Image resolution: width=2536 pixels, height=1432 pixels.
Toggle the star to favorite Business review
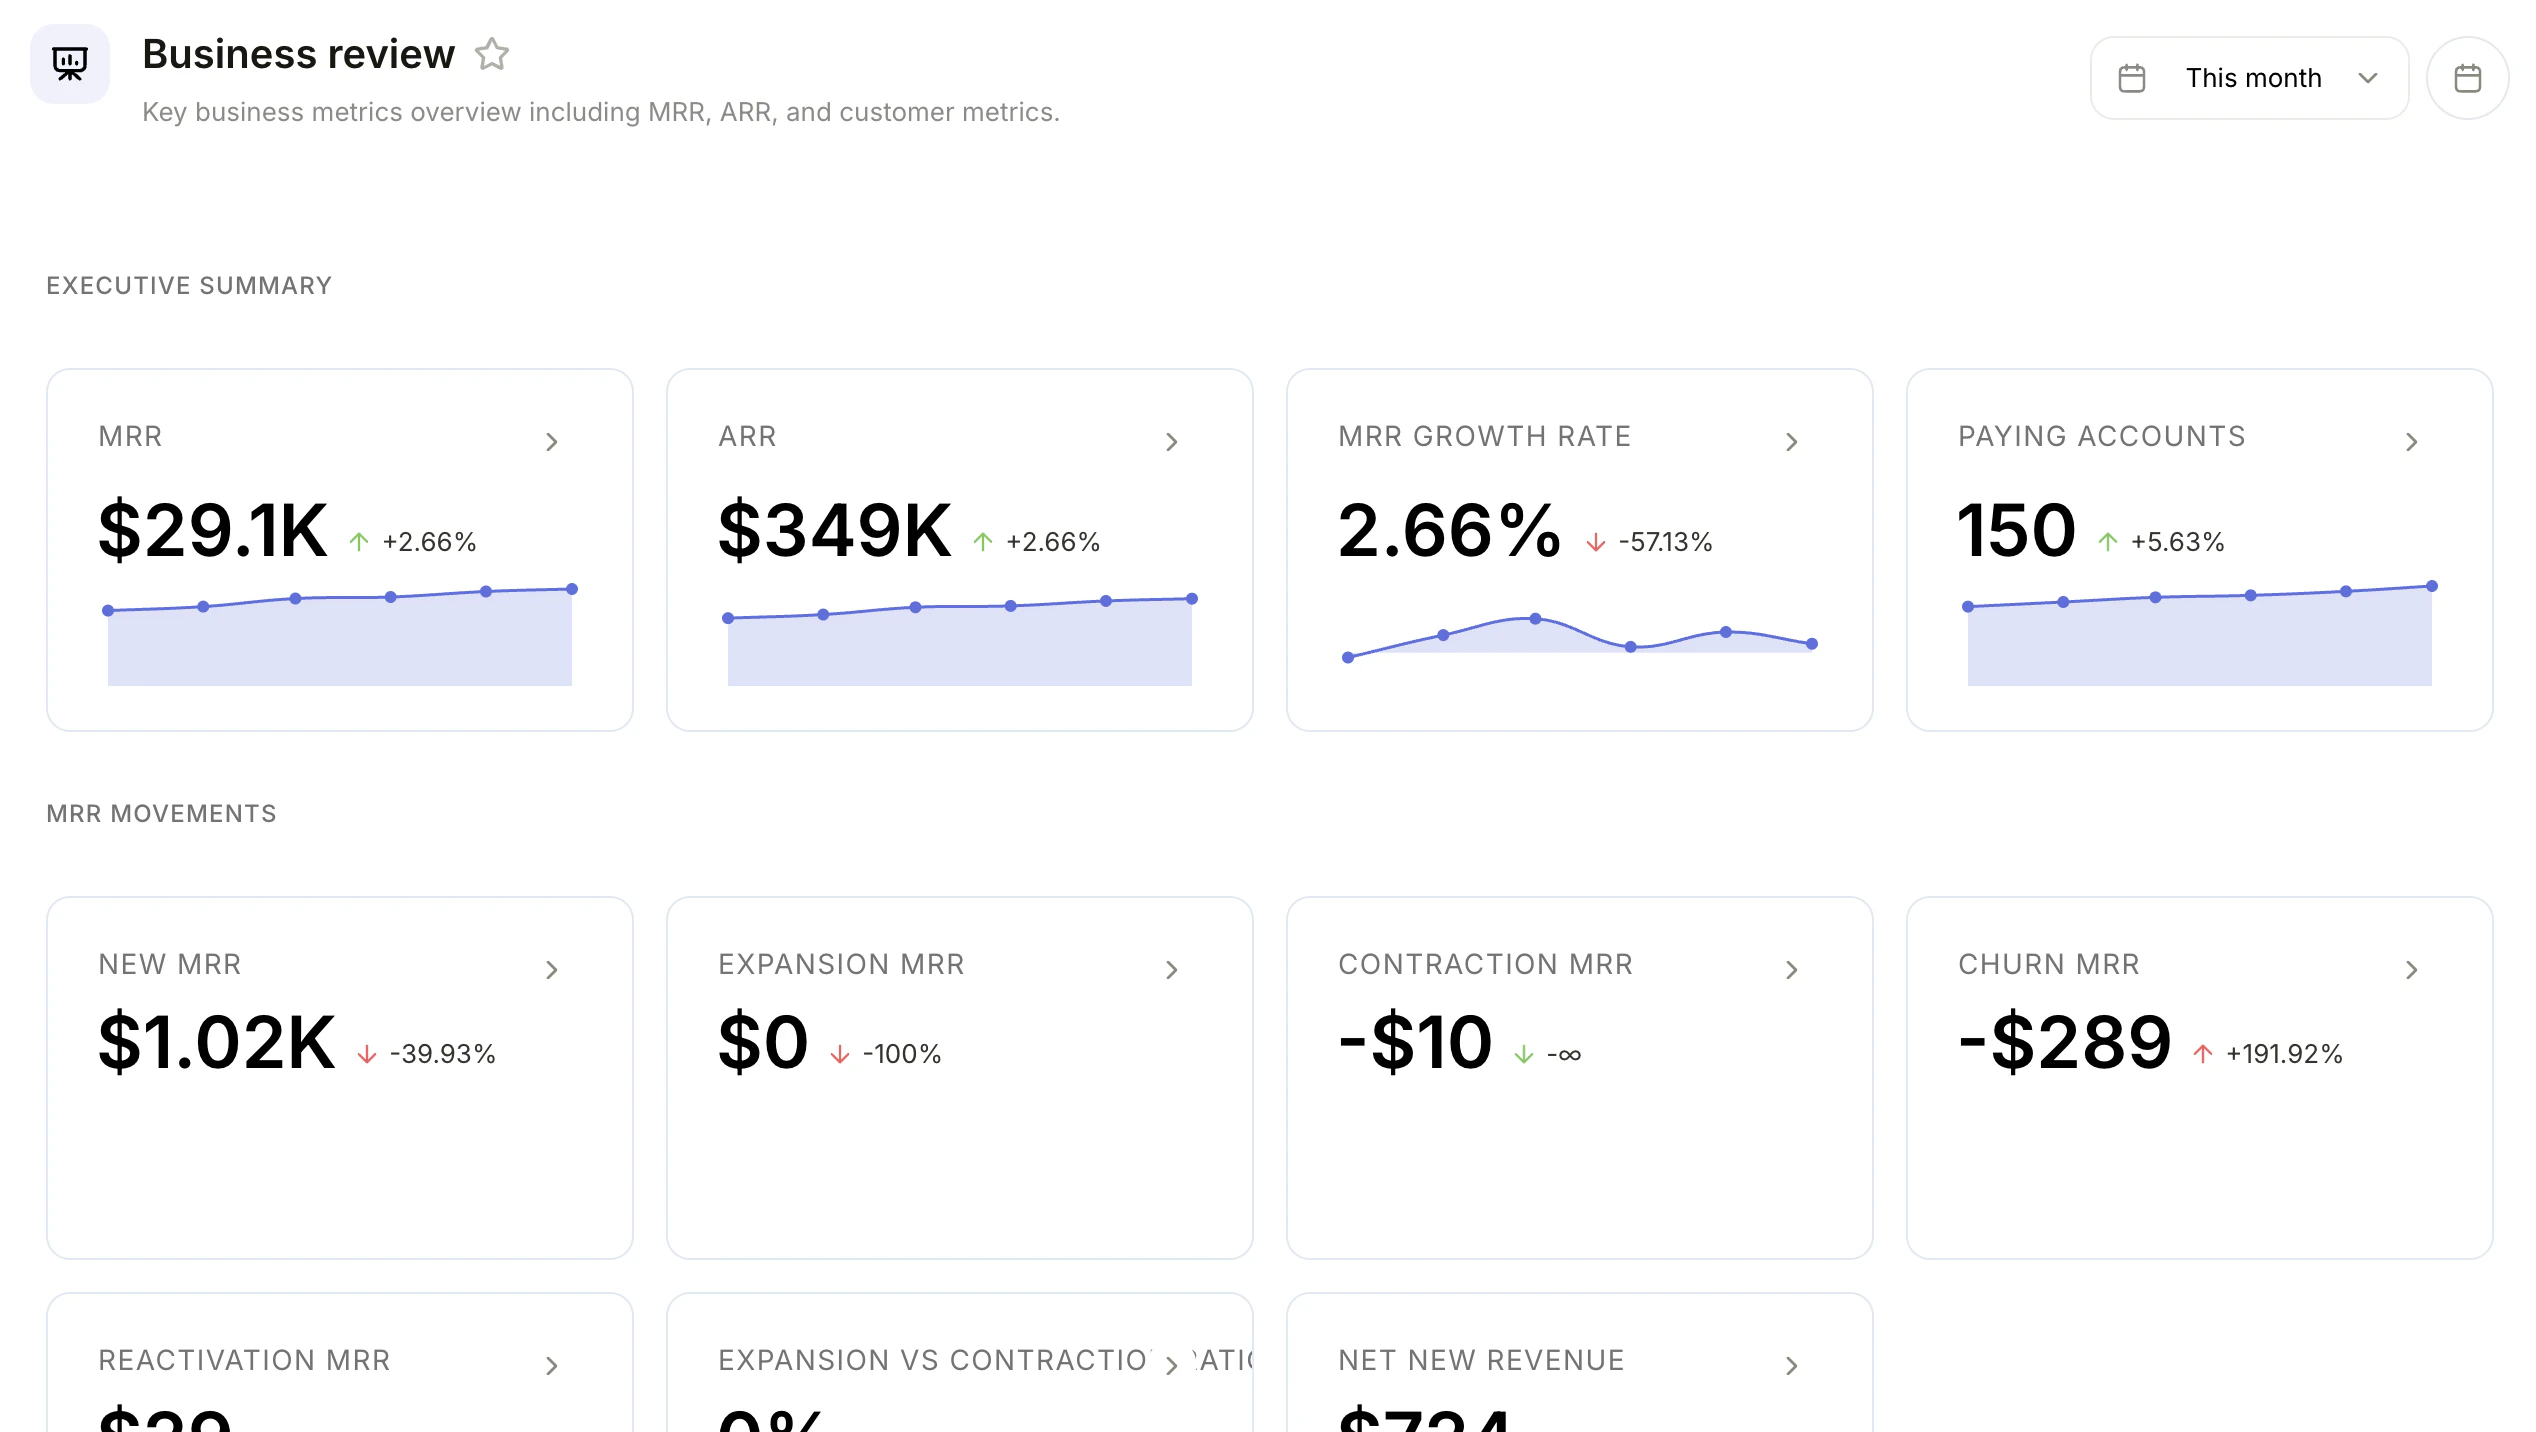(493, 54)
